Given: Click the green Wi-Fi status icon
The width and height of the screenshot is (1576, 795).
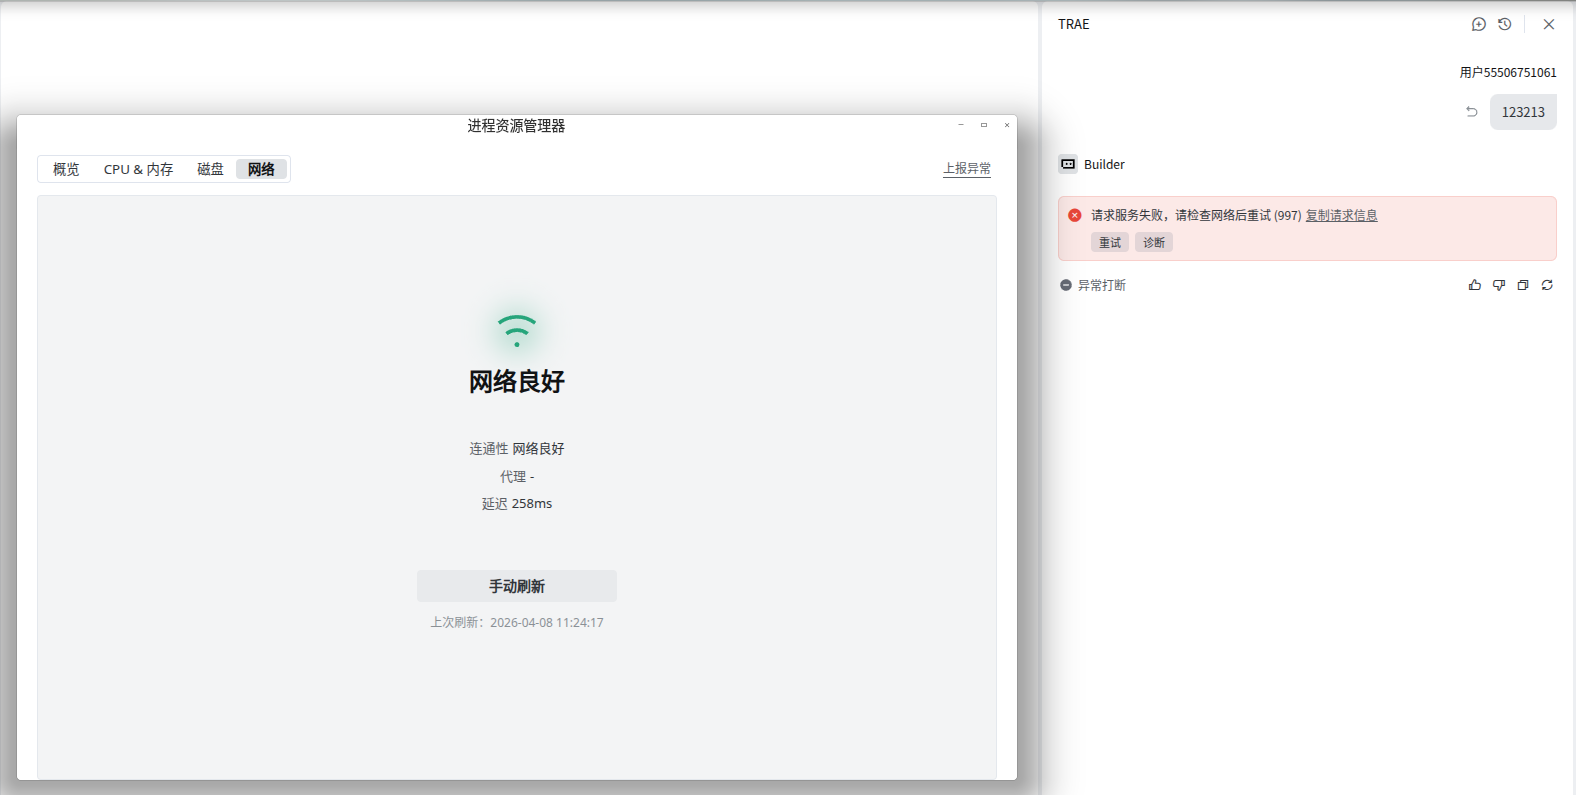Looking at the screenshot, I should (x=516, y=330).
